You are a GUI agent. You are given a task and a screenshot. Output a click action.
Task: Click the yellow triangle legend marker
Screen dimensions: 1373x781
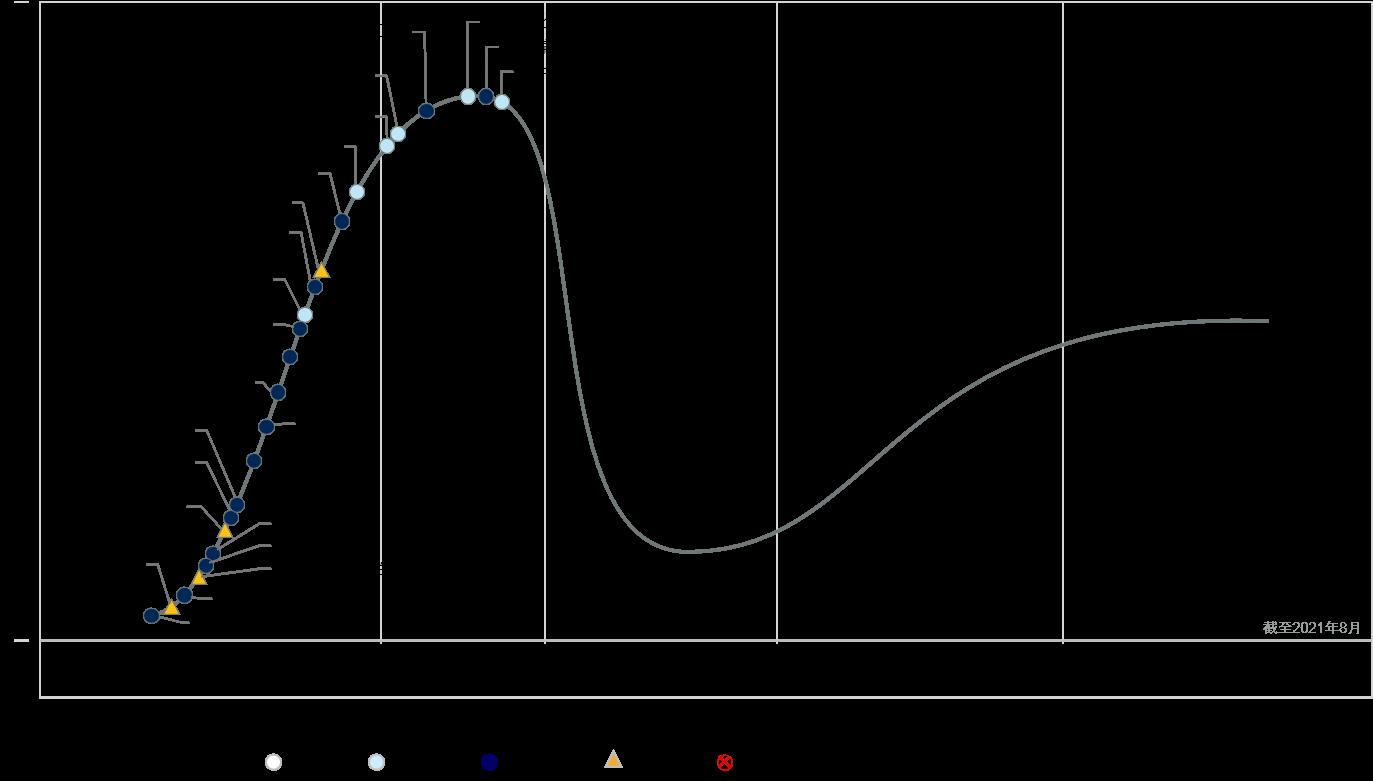point(613,759)
